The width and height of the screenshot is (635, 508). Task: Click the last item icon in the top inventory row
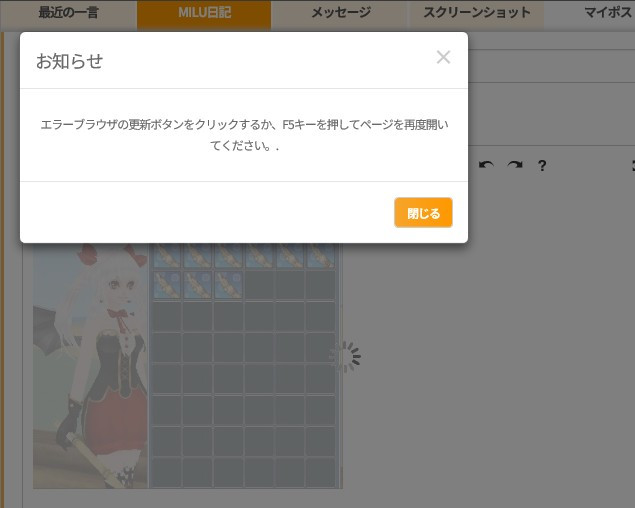click(x=320, y=256)
